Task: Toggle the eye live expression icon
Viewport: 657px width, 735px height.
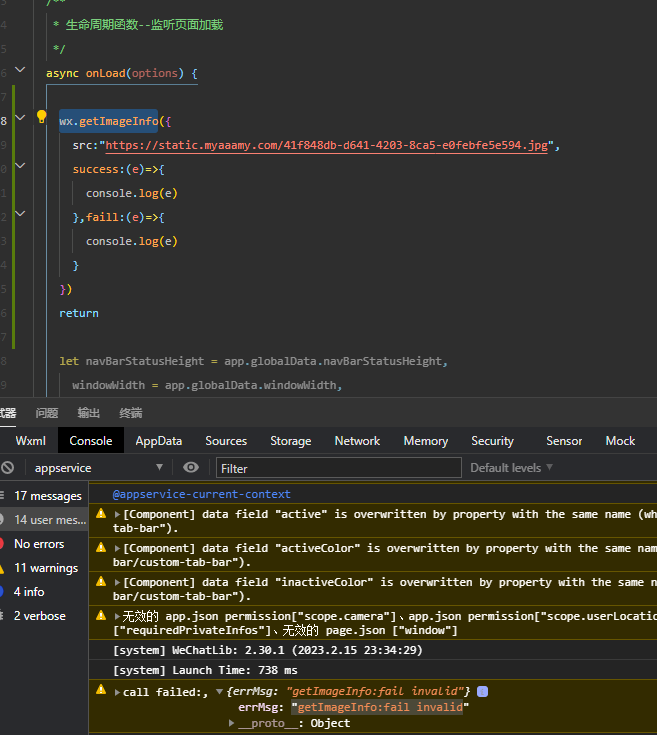Action: pyautogui.click(x=191, y=467)
